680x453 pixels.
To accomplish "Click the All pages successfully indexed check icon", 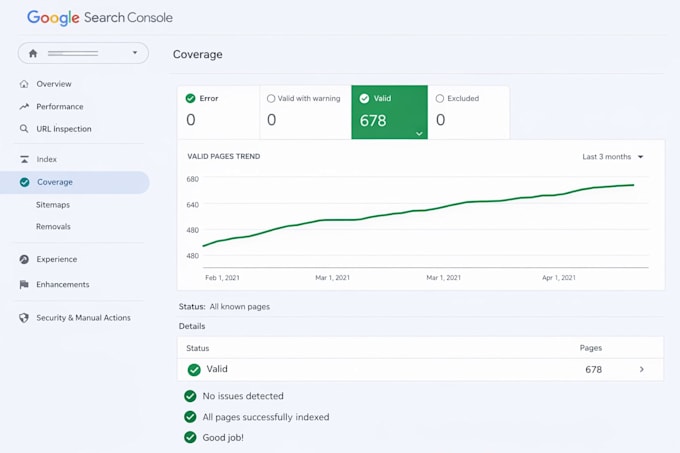I will click(190, 417).
